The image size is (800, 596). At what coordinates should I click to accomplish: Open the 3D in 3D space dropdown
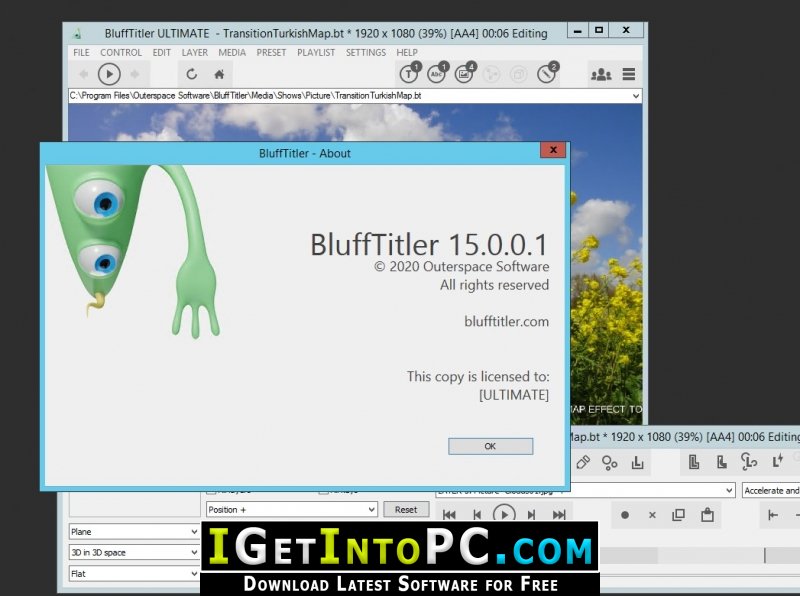[134, 552]
